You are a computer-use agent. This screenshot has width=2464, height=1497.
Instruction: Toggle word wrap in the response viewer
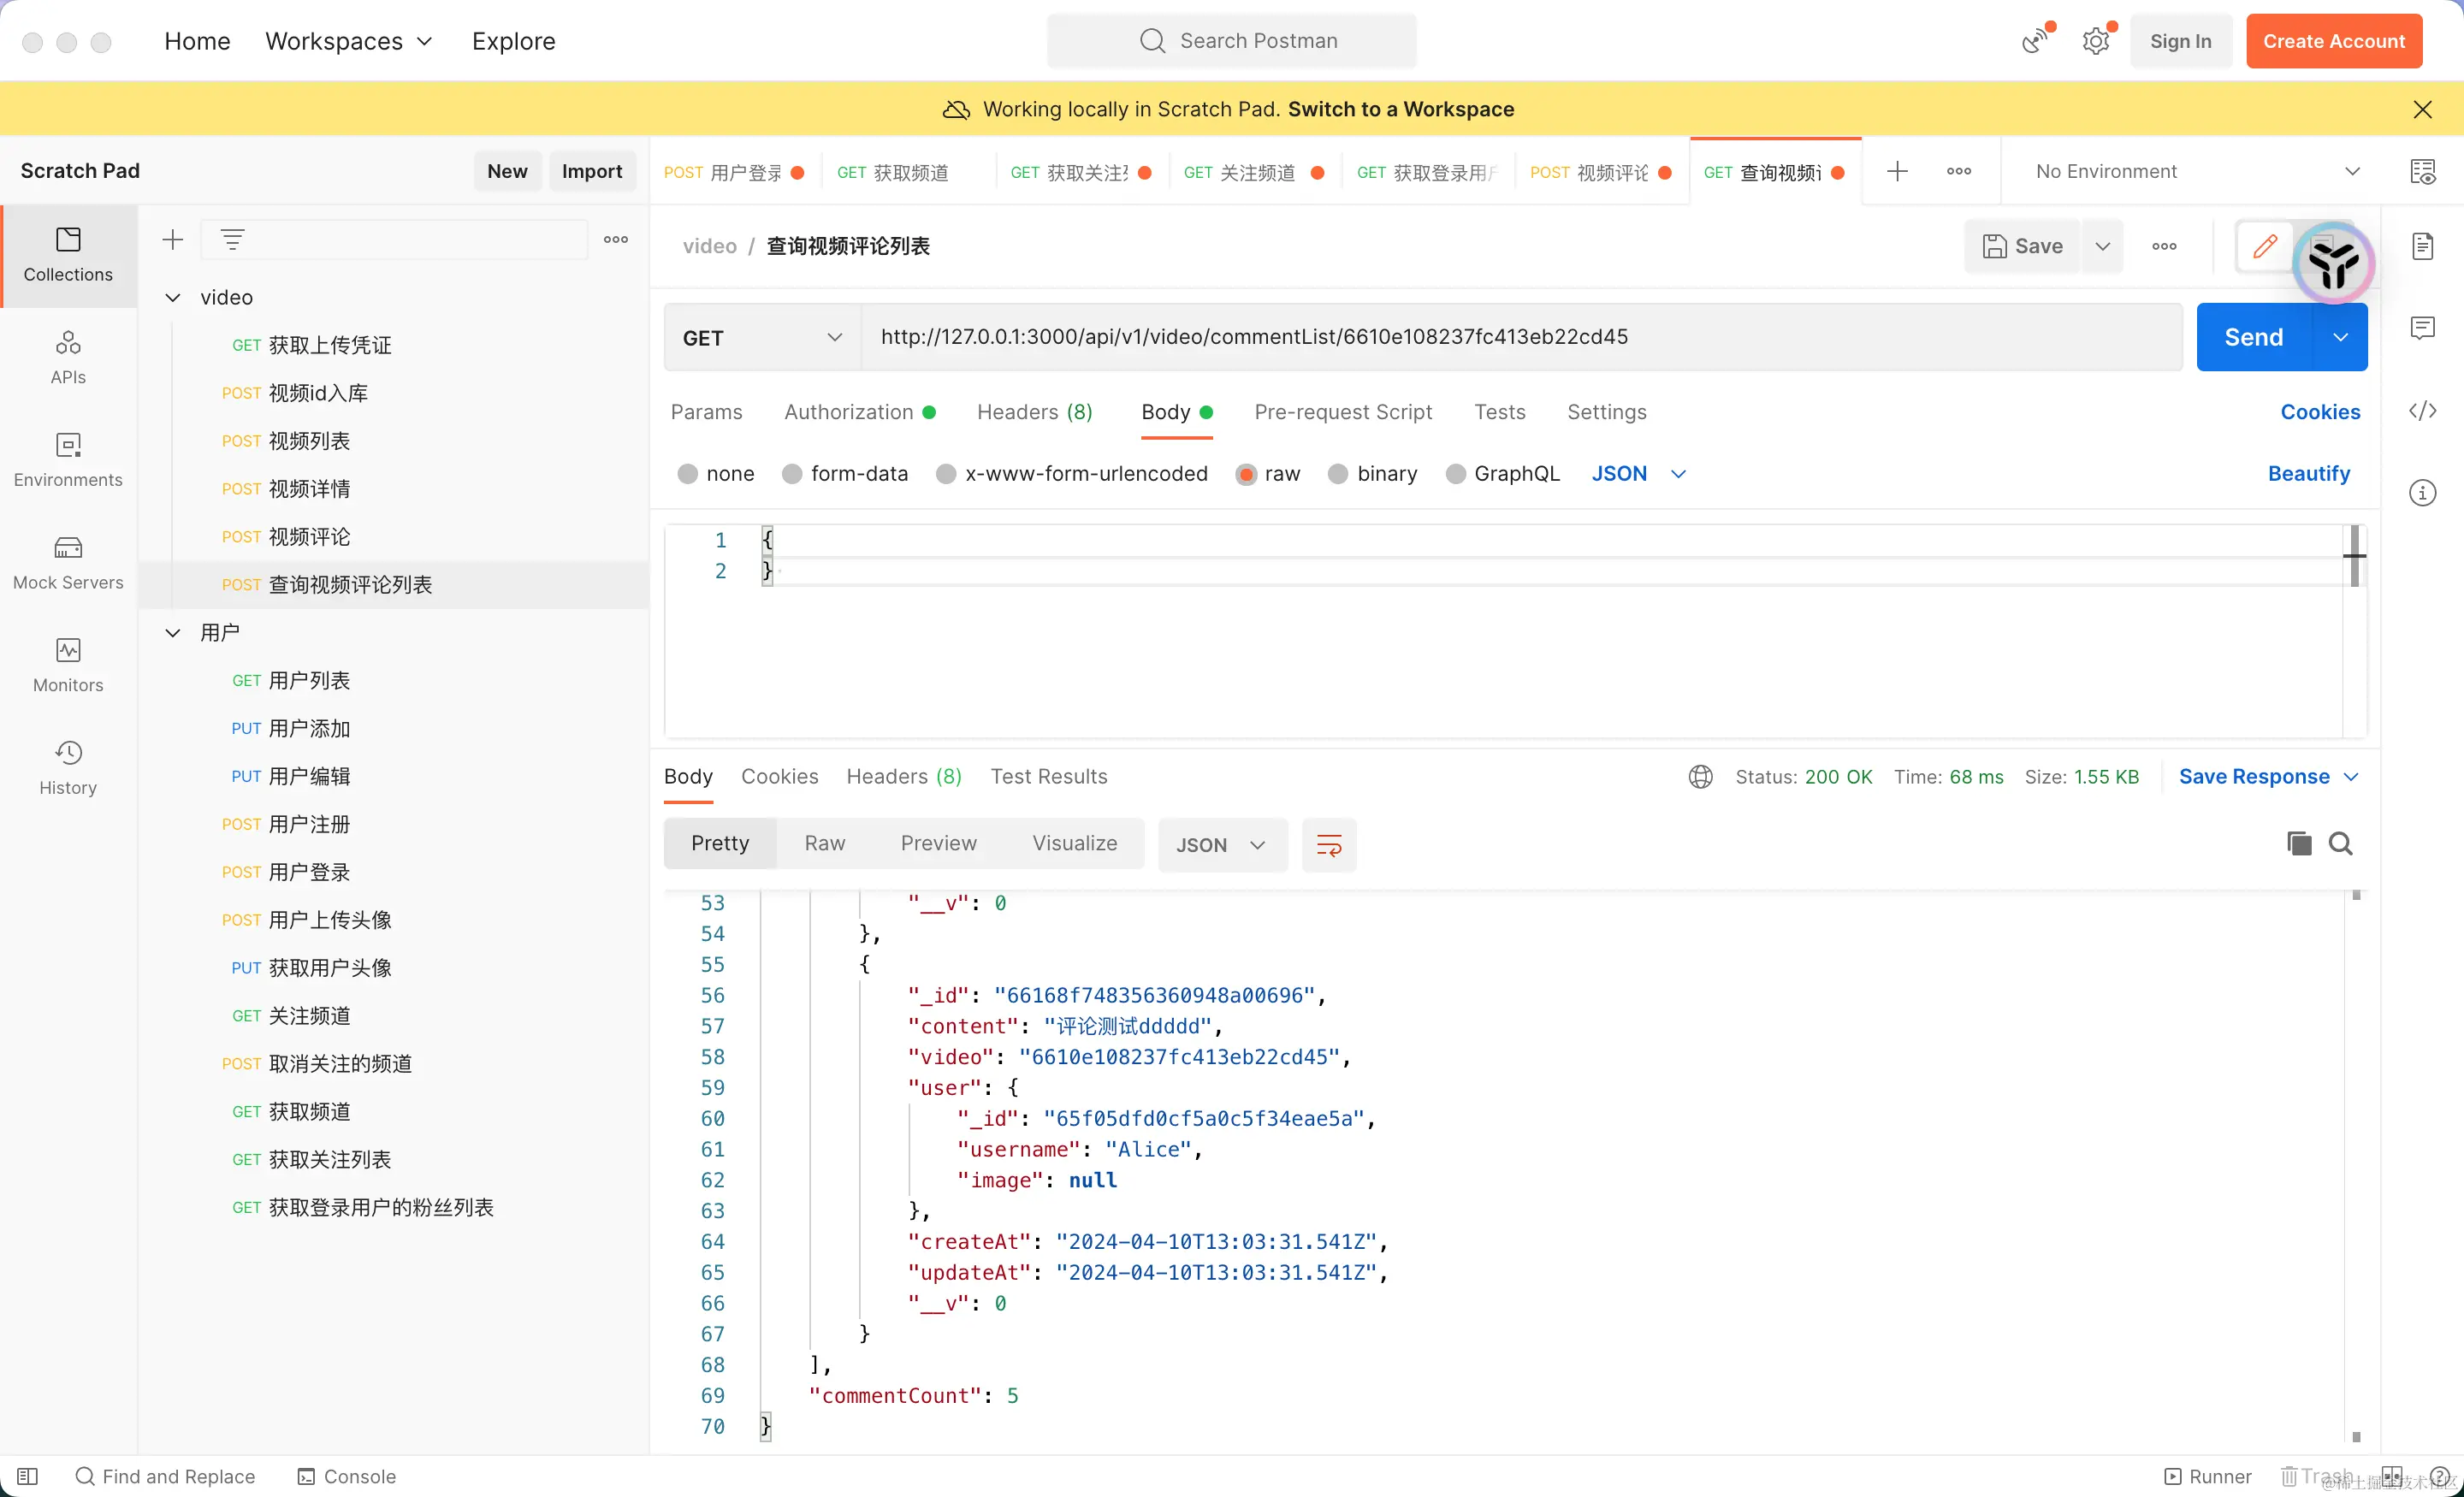pos(1328,845)
